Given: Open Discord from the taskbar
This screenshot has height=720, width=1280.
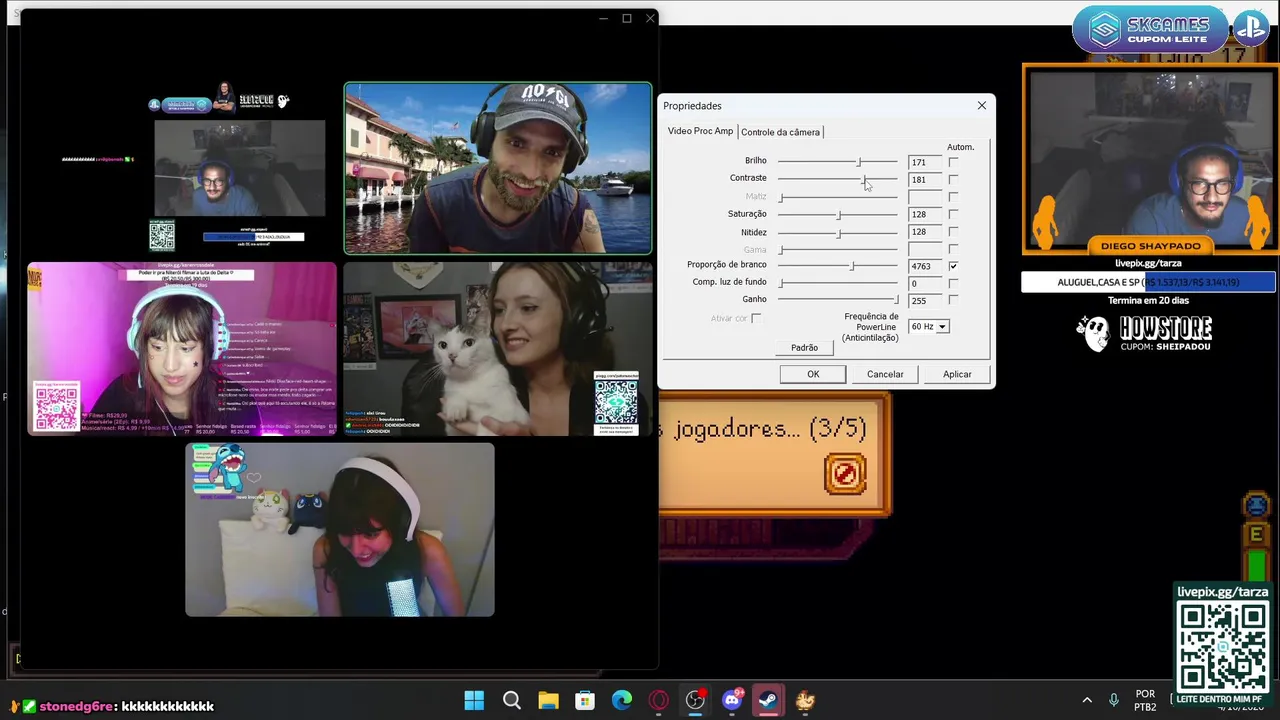Looking at the screenshot, I should coord(732,700).
